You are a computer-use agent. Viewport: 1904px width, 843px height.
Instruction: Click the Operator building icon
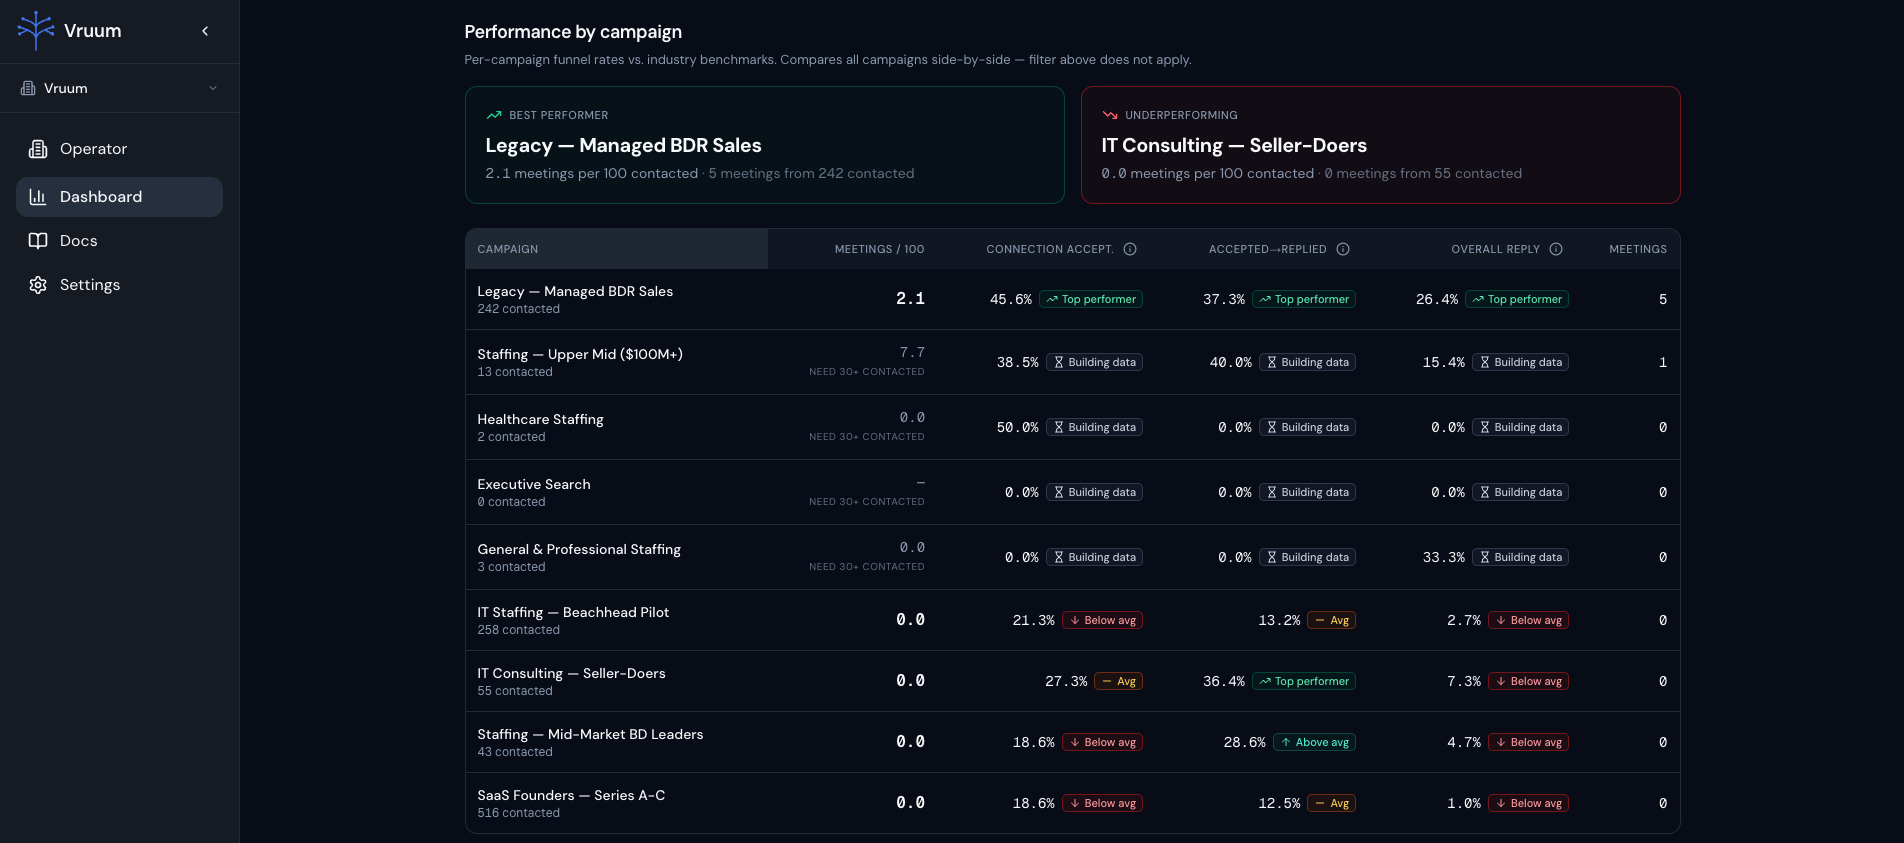(38, 149)
